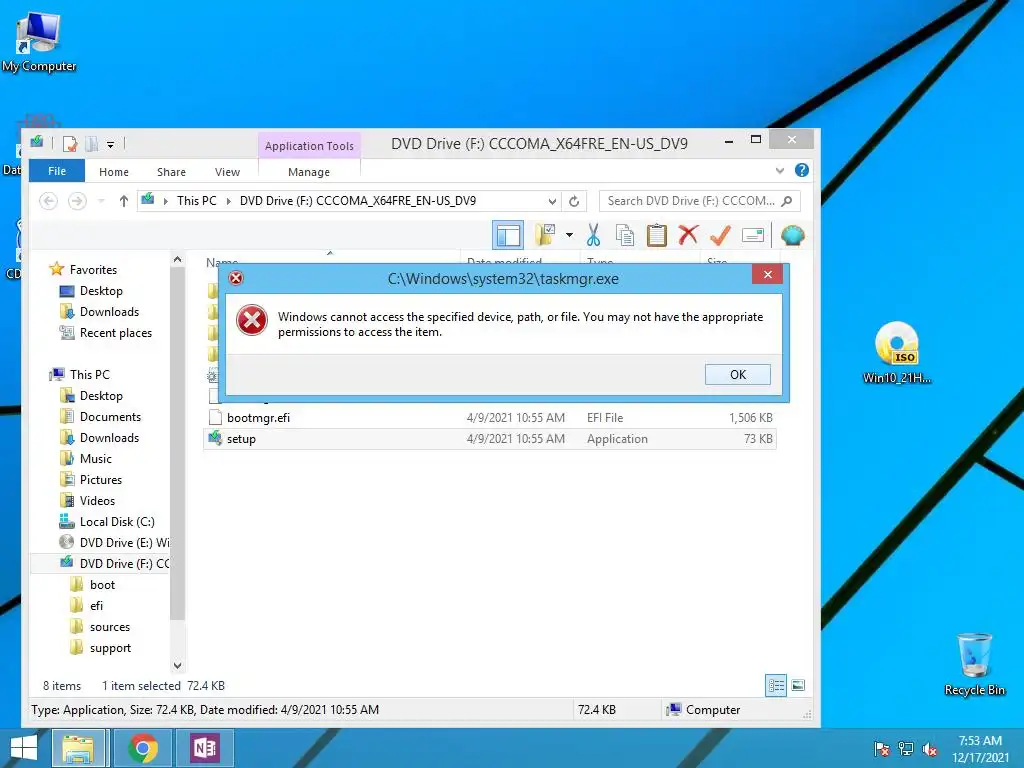This screenshot has width=1024, height=768.
Task: Select Win10_21H ISO desktop icon
Action: point(897,353)
